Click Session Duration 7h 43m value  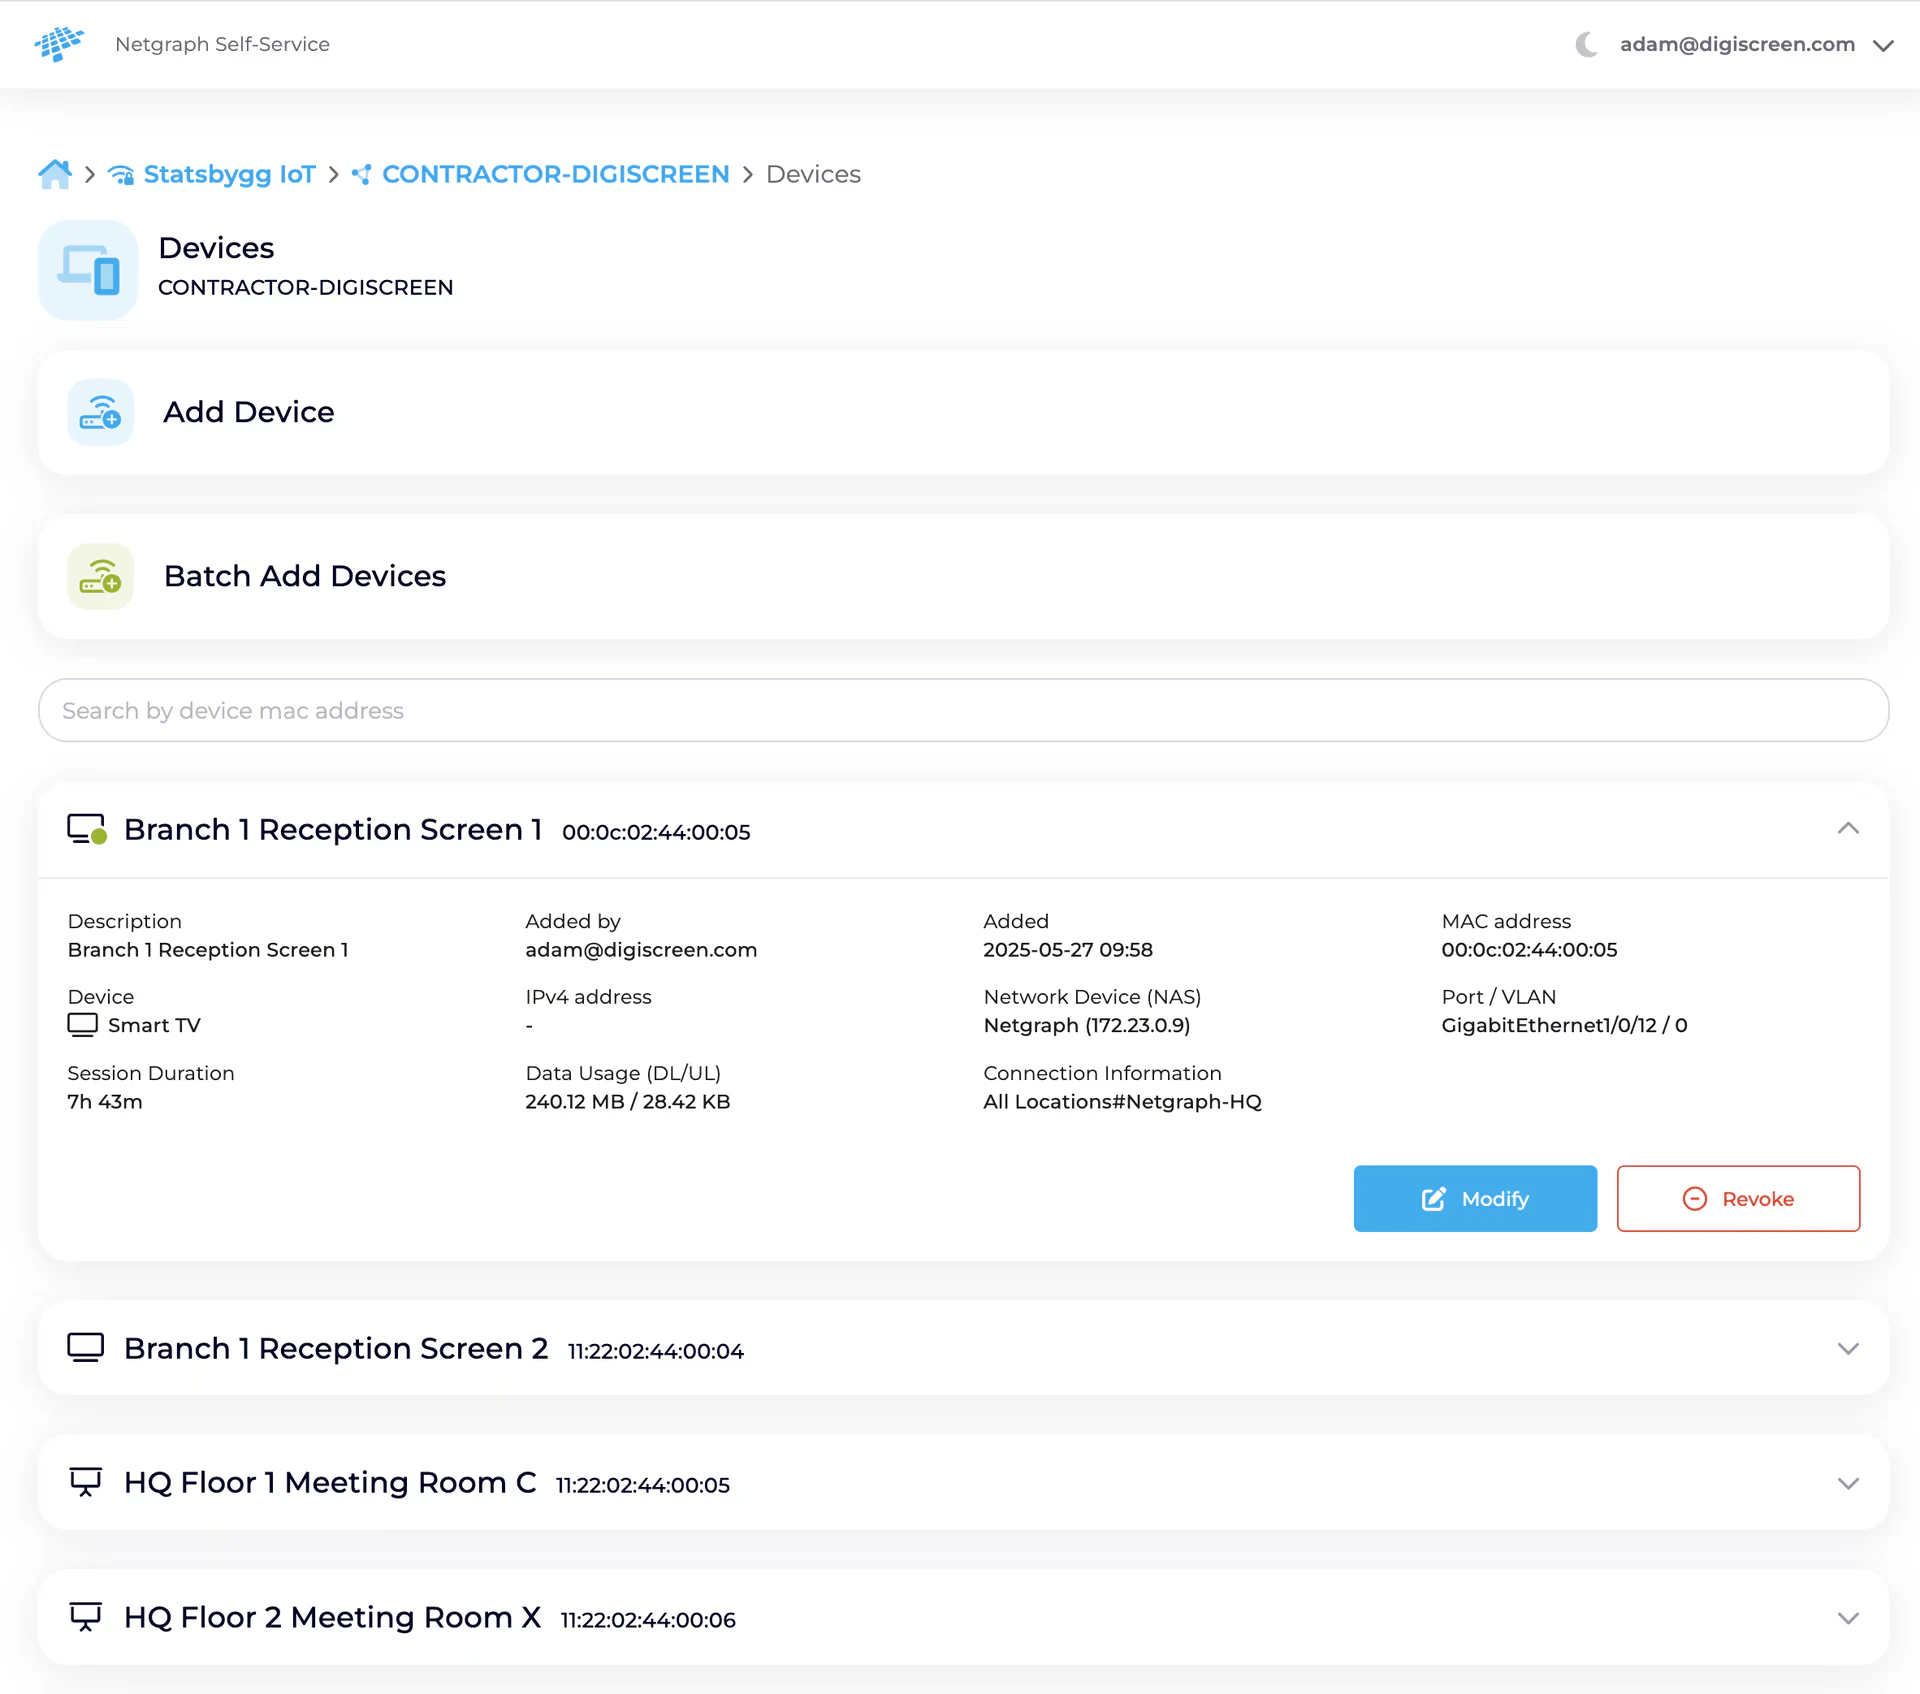pos(105,1101)
